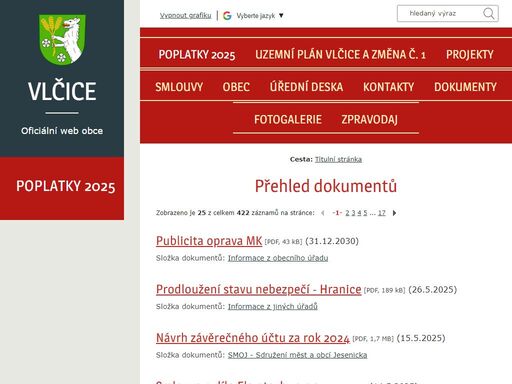Open FOTOGALERIE in the navigation

(288, 120)
